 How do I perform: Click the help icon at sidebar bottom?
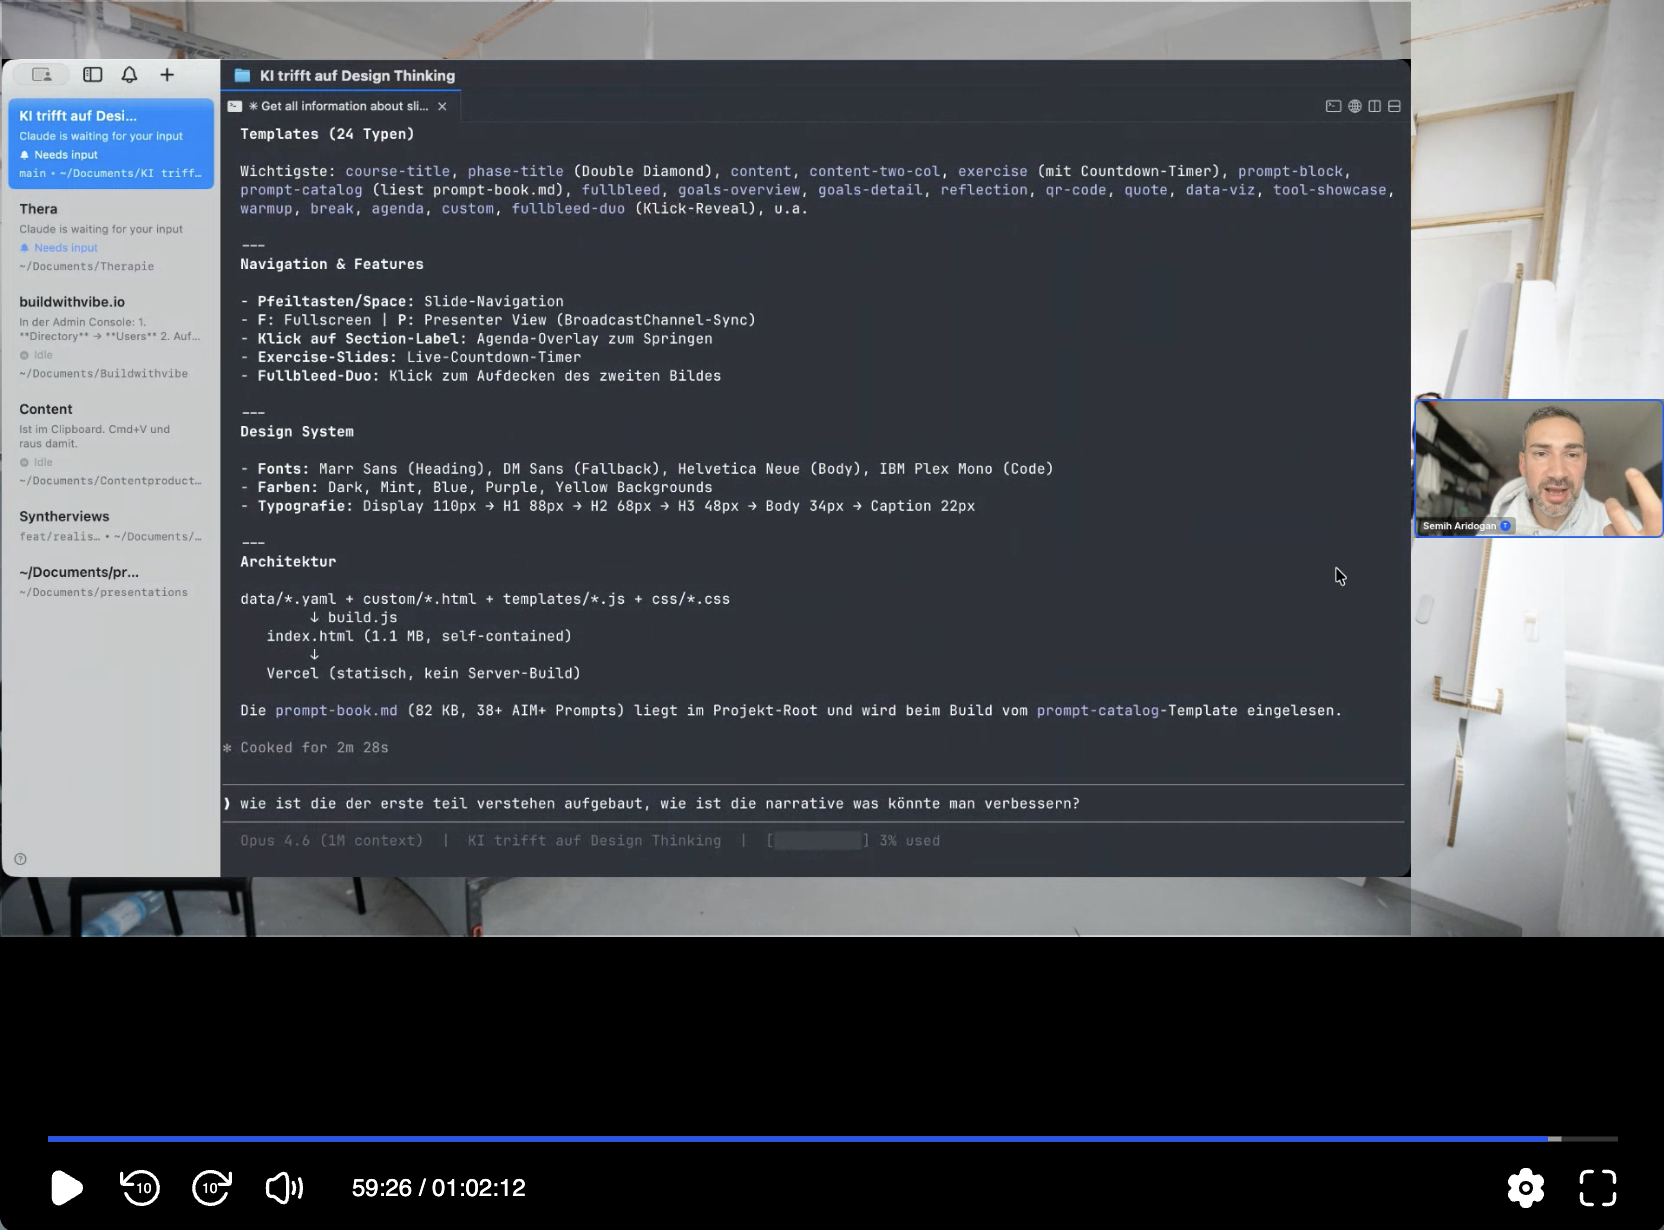pos(20,859)
